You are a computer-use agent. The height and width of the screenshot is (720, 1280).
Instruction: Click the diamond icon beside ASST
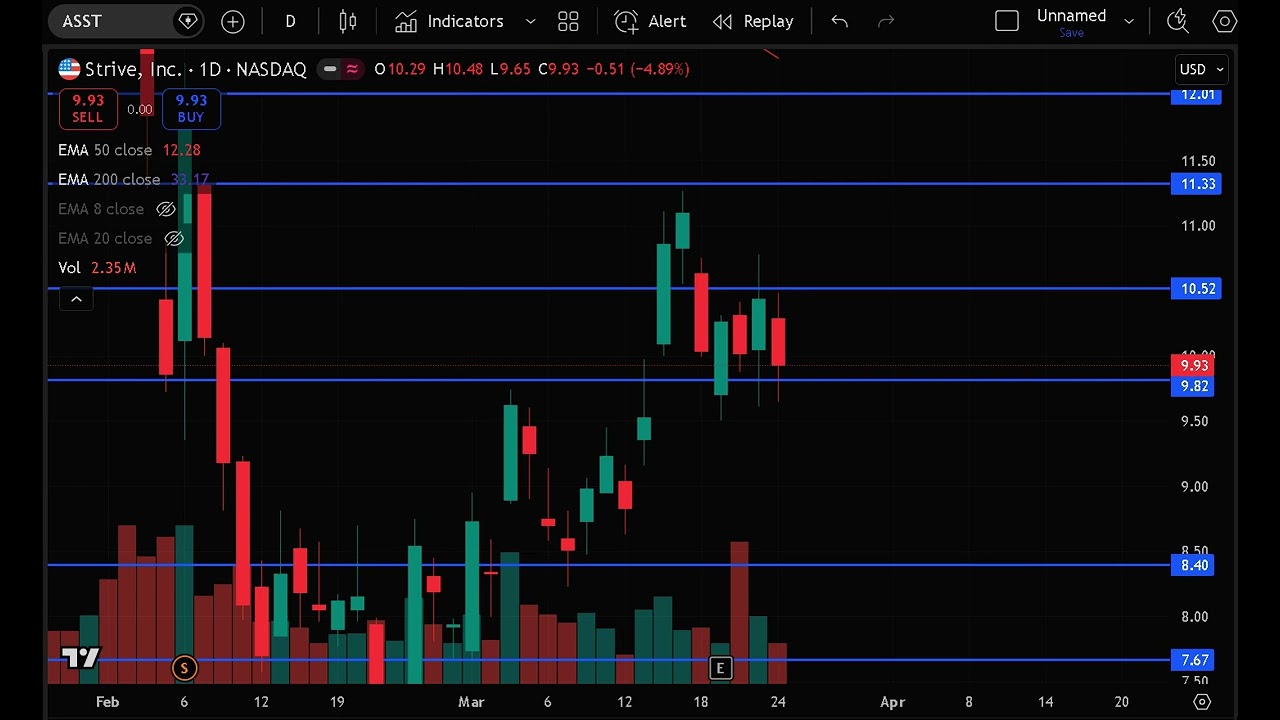187,21
